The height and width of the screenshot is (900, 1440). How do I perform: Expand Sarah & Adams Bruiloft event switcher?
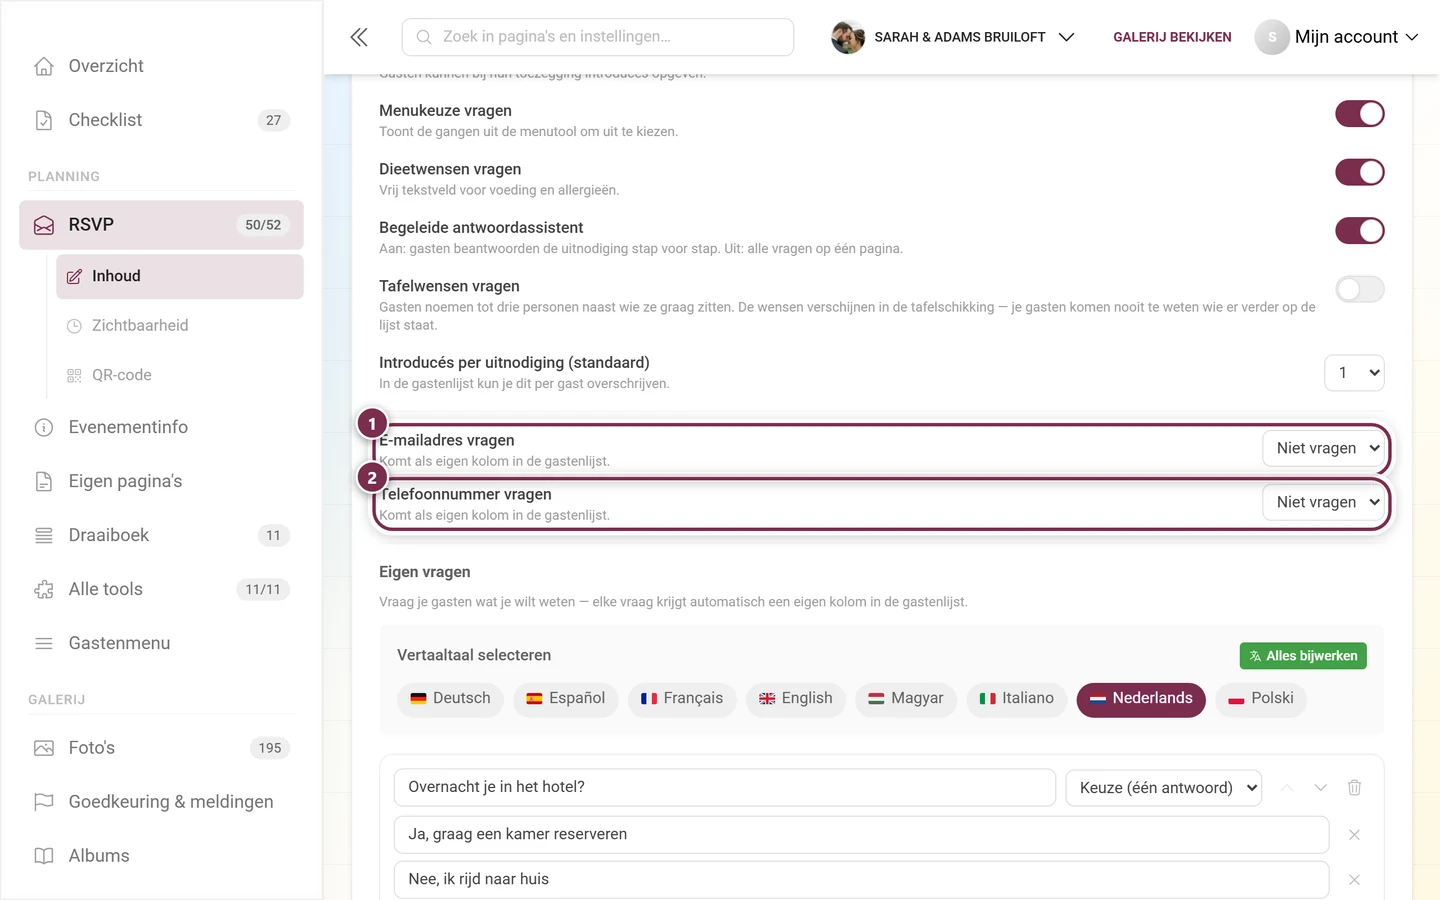click(x=953, y=37)
